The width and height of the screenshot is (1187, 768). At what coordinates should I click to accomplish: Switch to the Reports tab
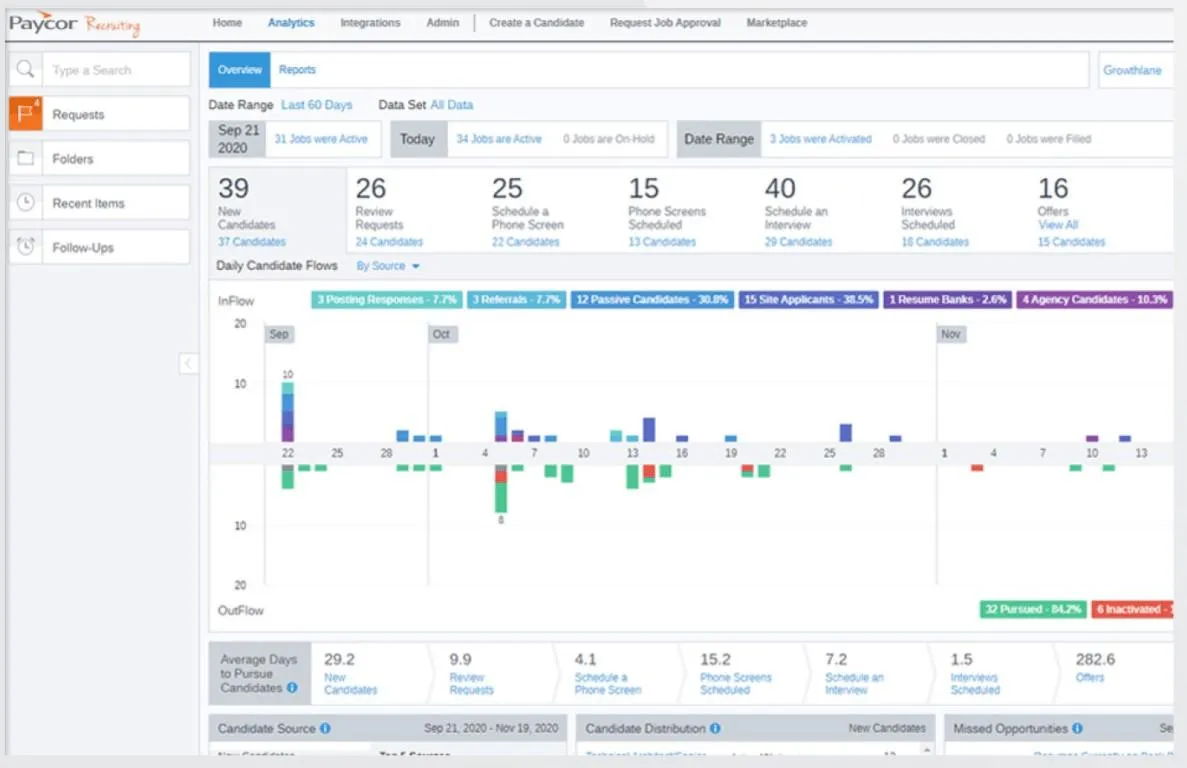coord(297,70)
